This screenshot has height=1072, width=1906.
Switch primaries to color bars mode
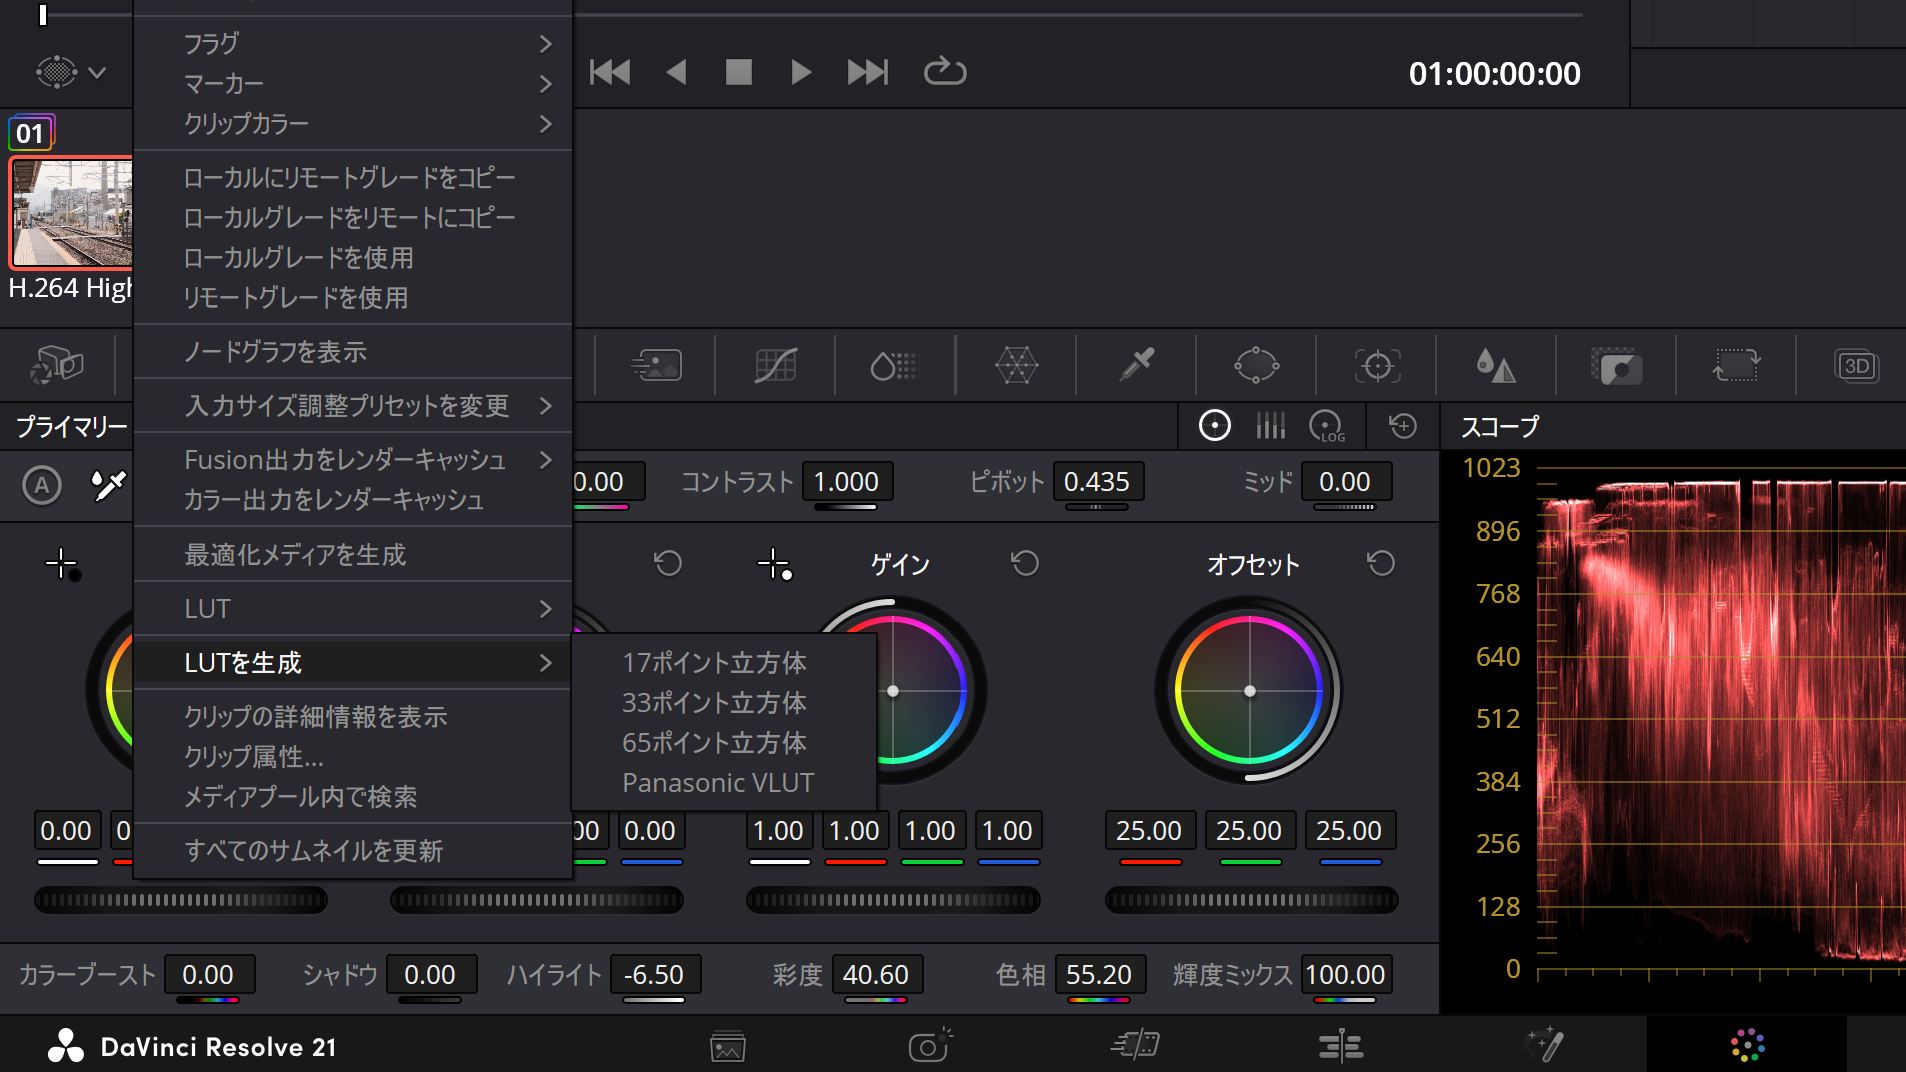1271,426
